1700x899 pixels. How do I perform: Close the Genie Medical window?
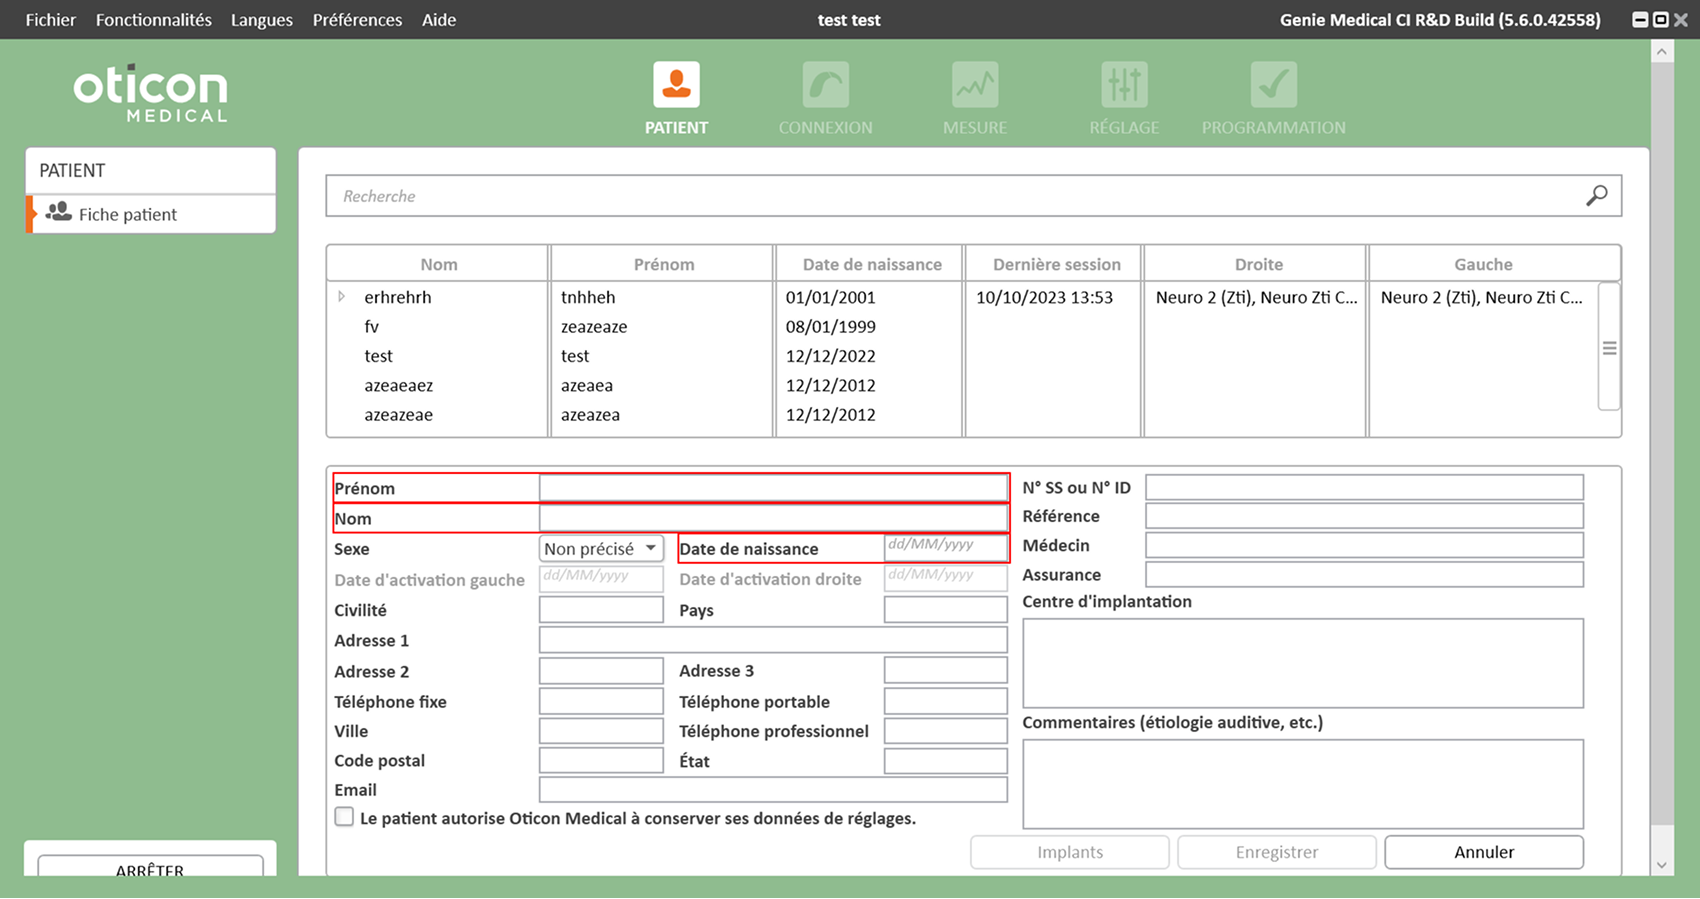(1680, 20)
